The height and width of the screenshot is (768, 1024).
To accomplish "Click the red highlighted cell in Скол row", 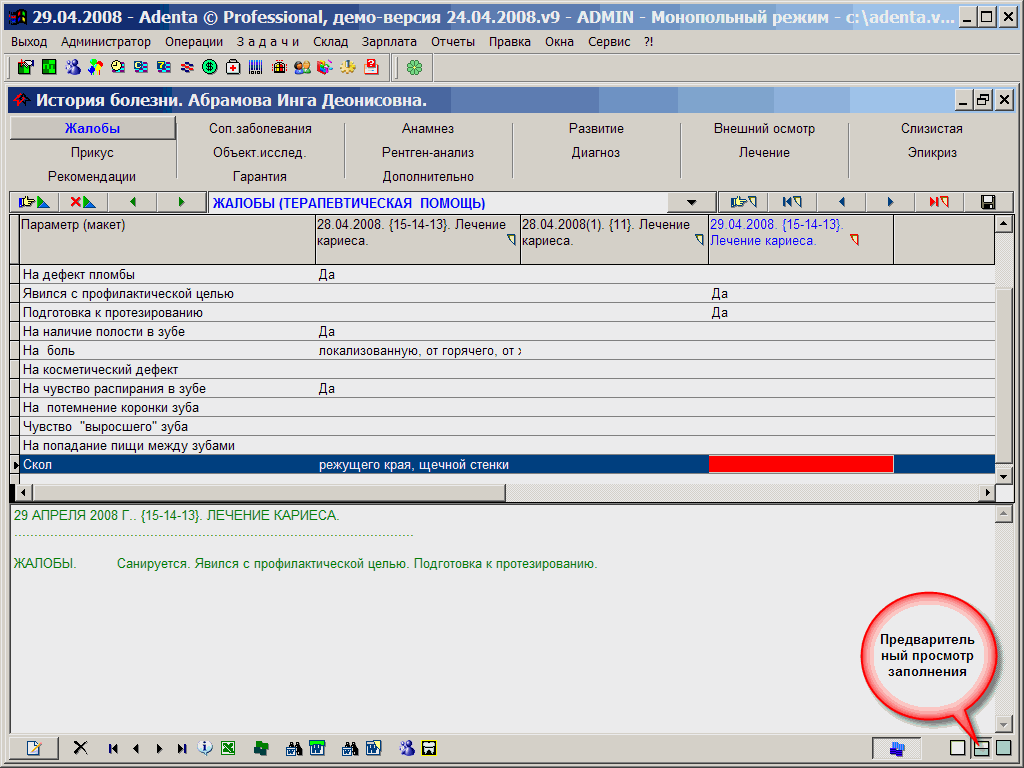I will click(800, 464).
